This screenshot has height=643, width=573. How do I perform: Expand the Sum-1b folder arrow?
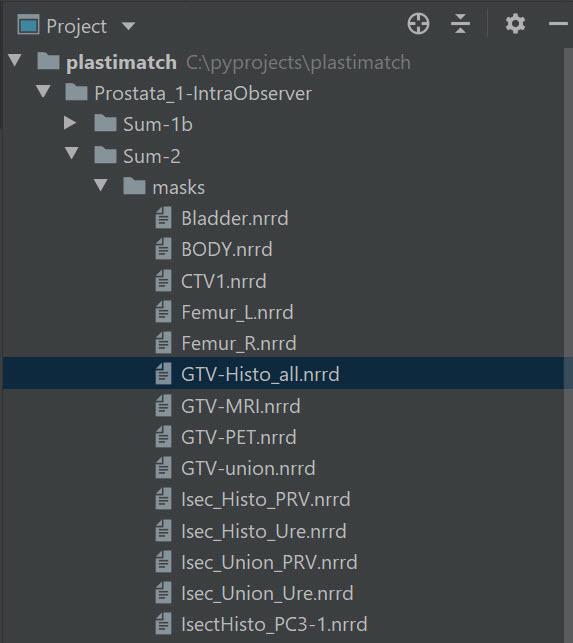tap(70, 123)
